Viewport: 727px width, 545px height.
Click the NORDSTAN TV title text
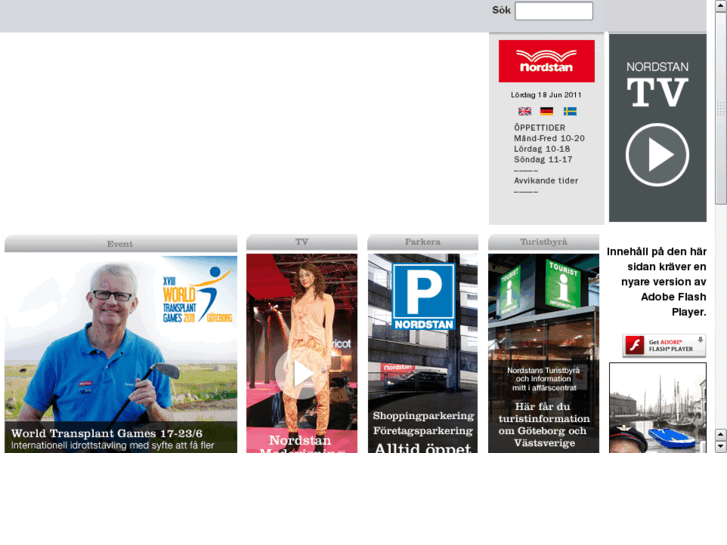click(657, 85)
